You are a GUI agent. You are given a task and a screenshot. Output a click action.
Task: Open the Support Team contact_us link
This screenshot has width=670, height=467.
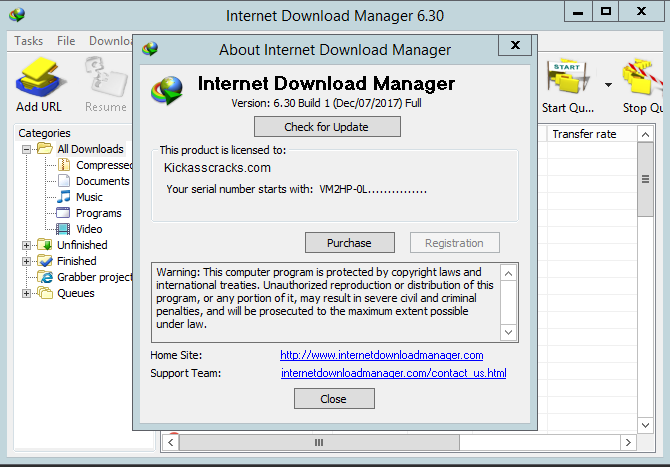[x=394, y=373]
